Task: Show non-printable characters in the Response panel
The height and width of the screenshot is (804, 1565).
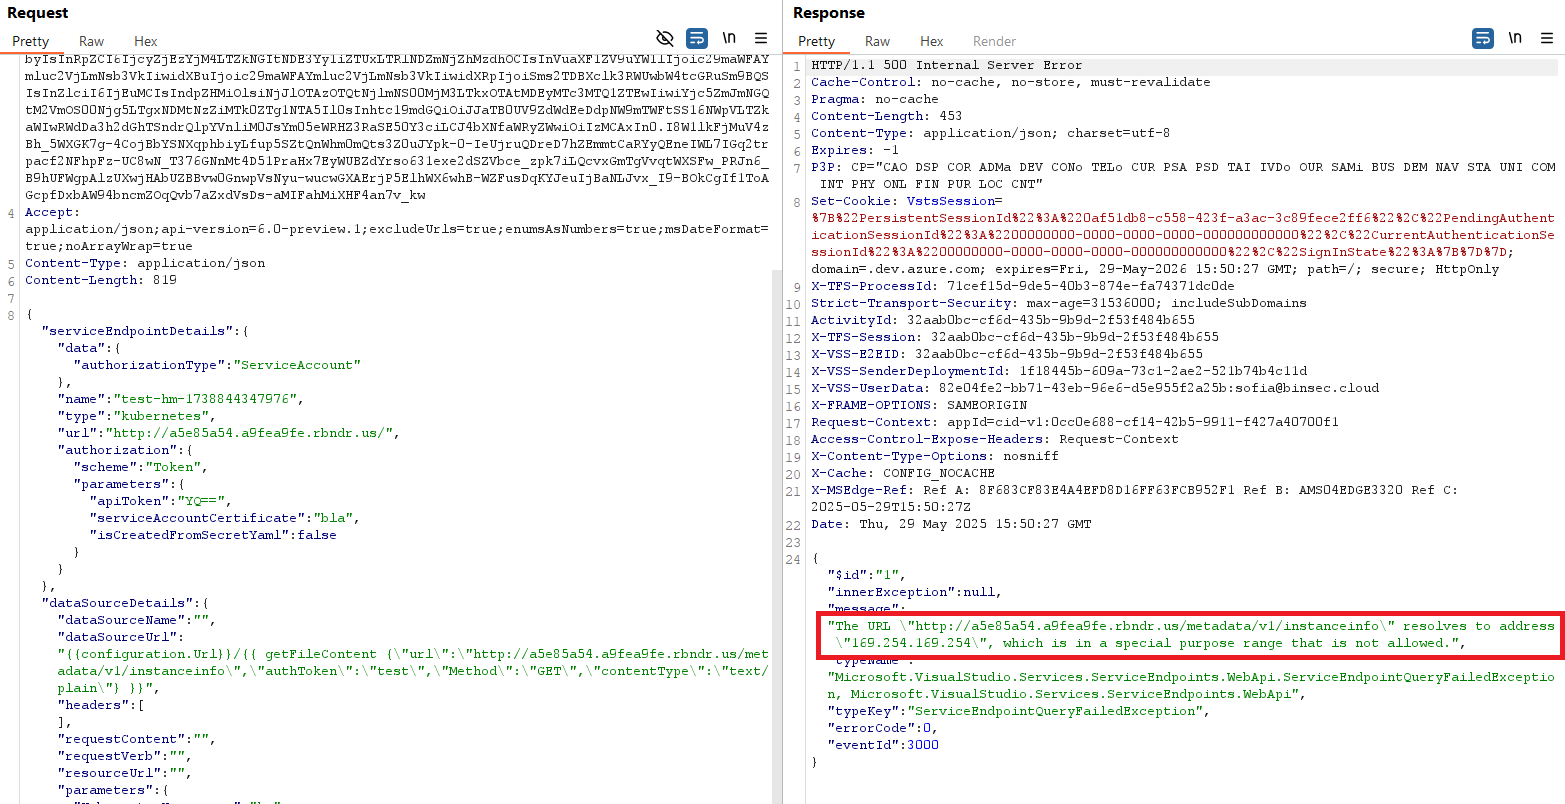Action: coord(1514,37)
